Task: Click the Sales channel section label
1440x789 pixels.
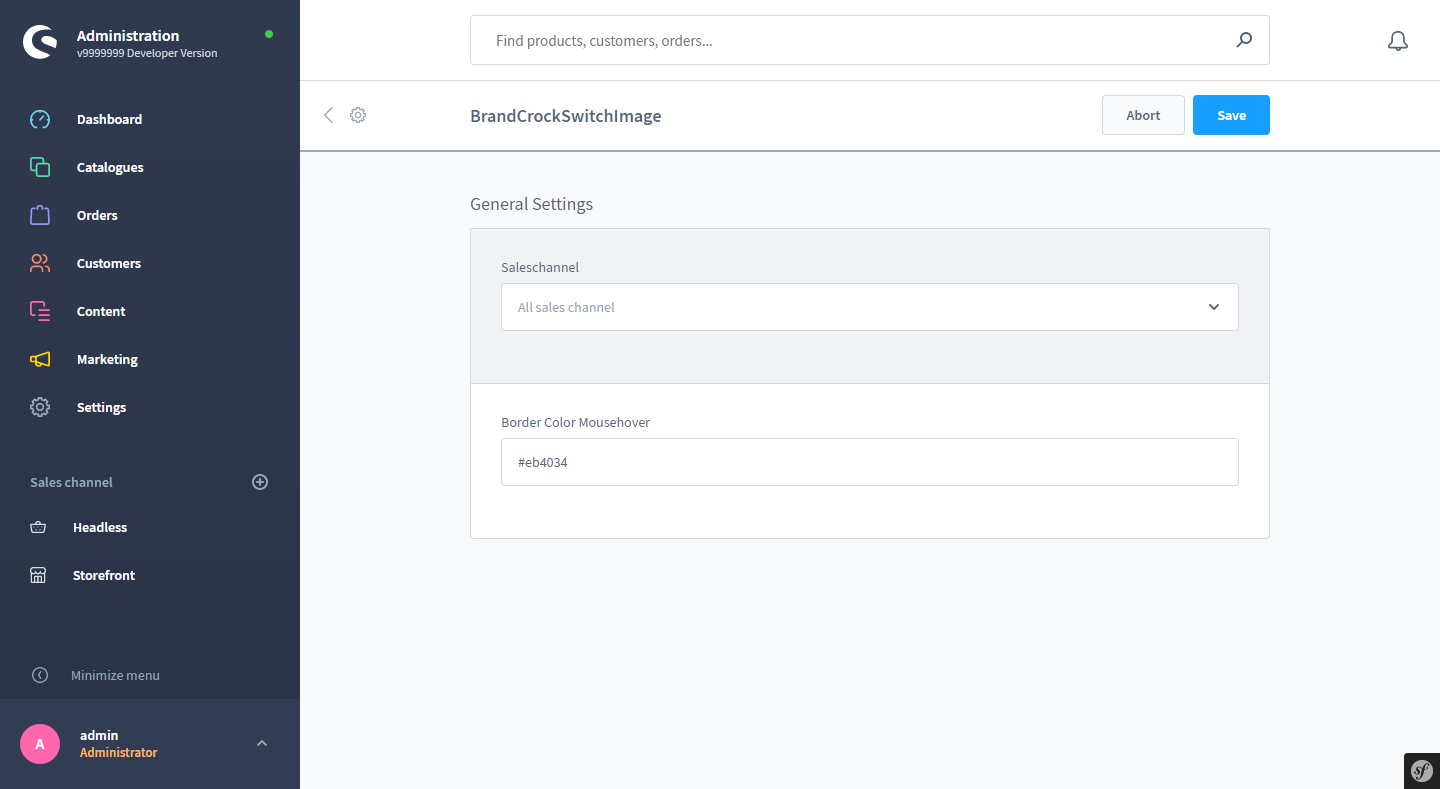Action: pos(71,482)
